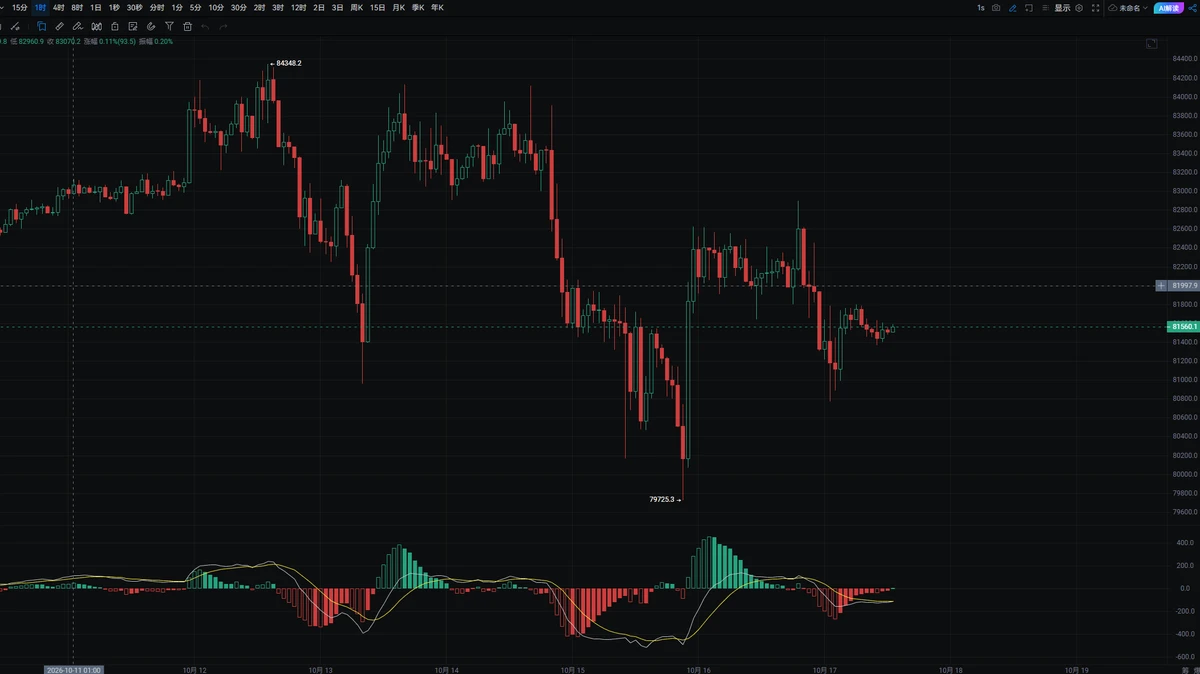Undo the last drawing action
Image resolution: width=1200 pixels, height=674 pixels.
205,26
